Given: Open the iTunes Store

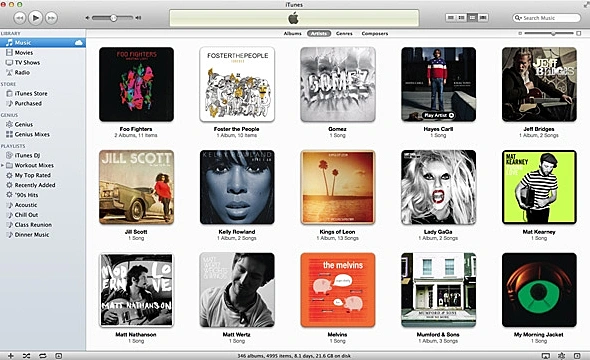Looking at the screenshot, I should [30, 93].
